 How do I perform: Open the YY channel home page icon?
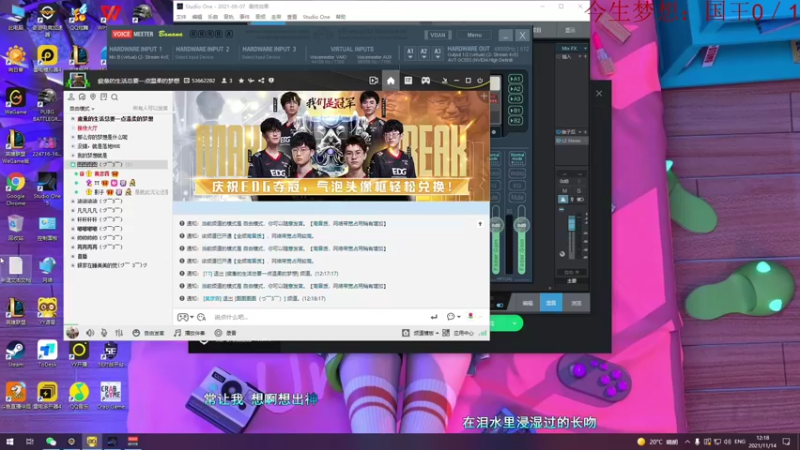tap(390, 81)
